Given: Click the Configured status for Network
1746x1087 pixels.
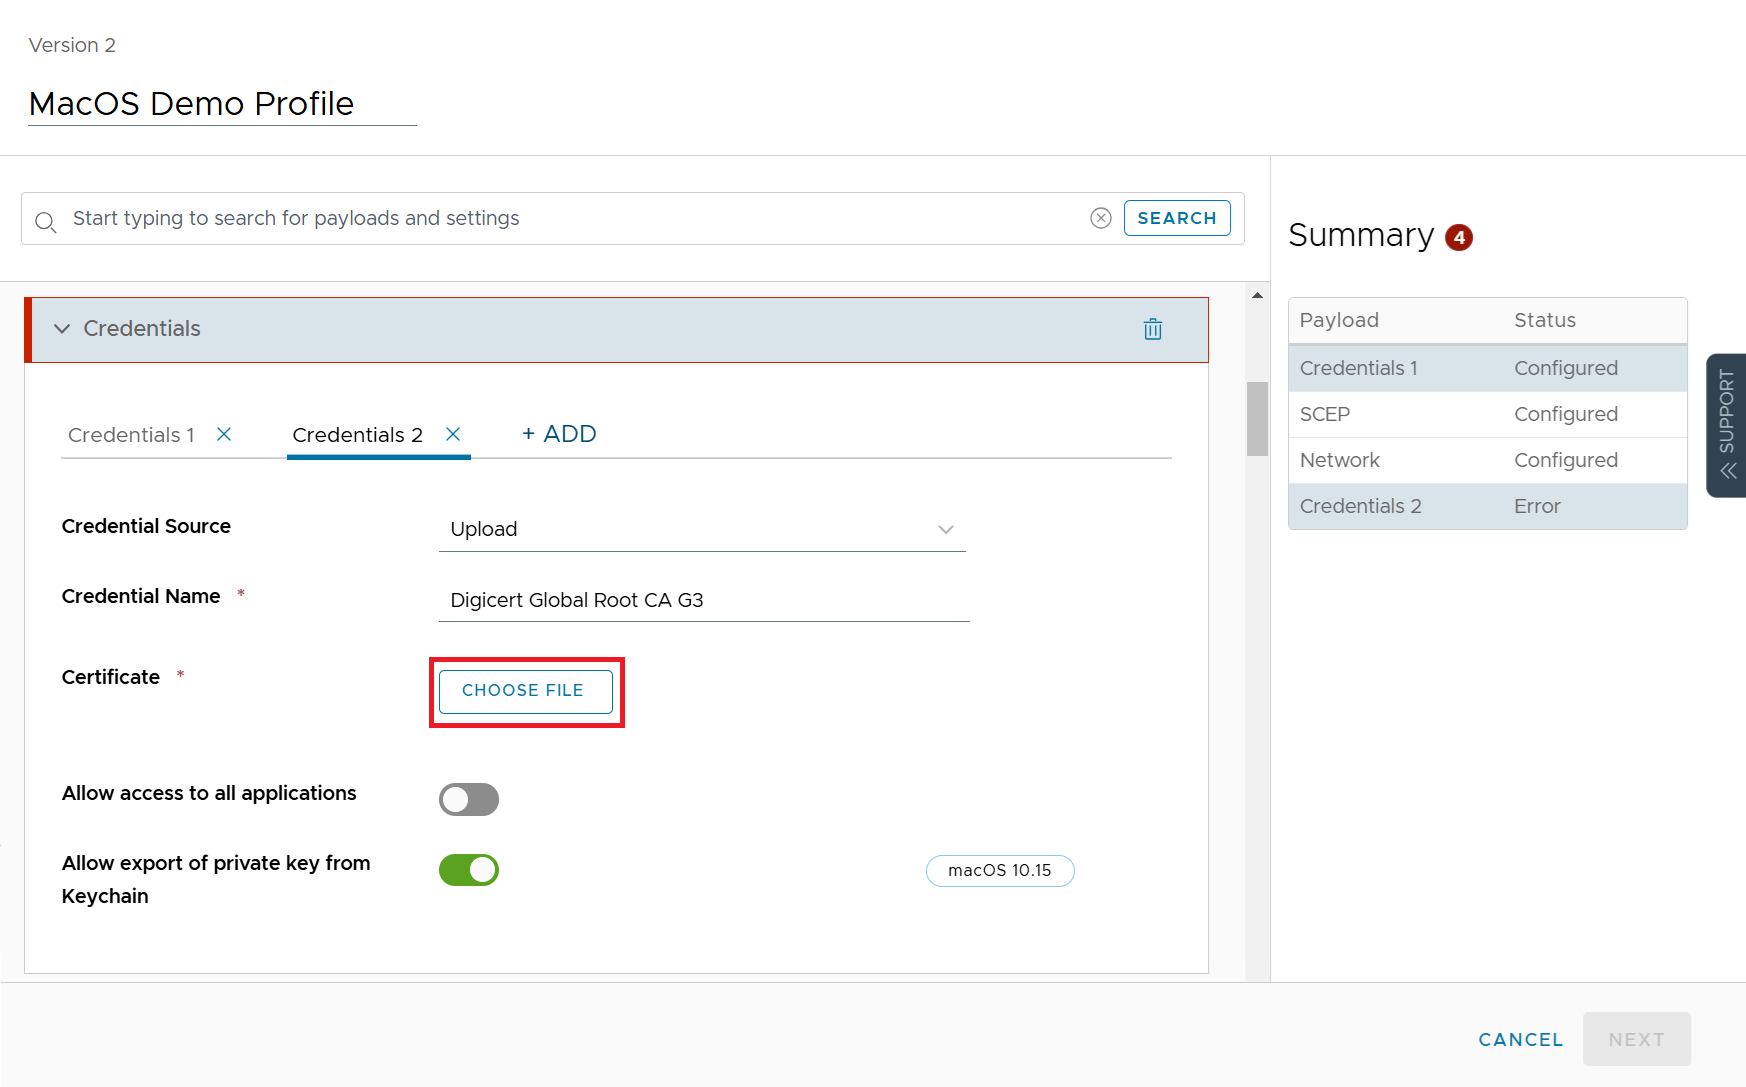Looking at the screenshot, I should [1566, 460].
